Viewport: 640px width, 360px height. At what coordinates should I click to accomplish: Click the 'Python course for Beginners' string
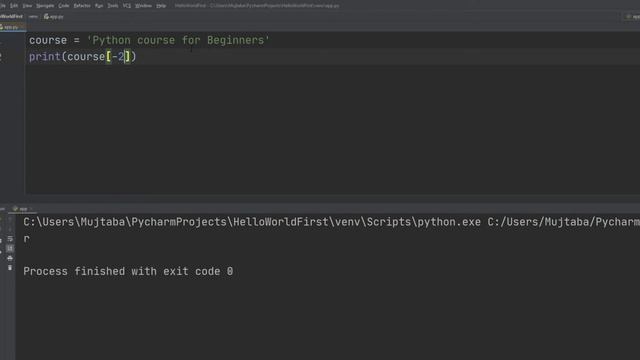178,40
